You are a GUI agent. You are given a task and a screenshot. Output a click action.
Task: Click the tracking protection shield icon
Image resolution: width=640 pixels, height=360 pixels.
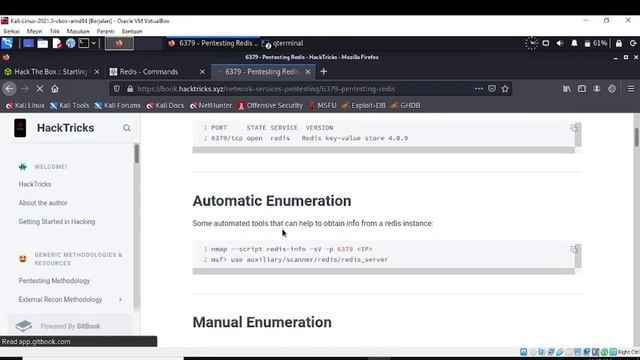[x=117, y=89]
